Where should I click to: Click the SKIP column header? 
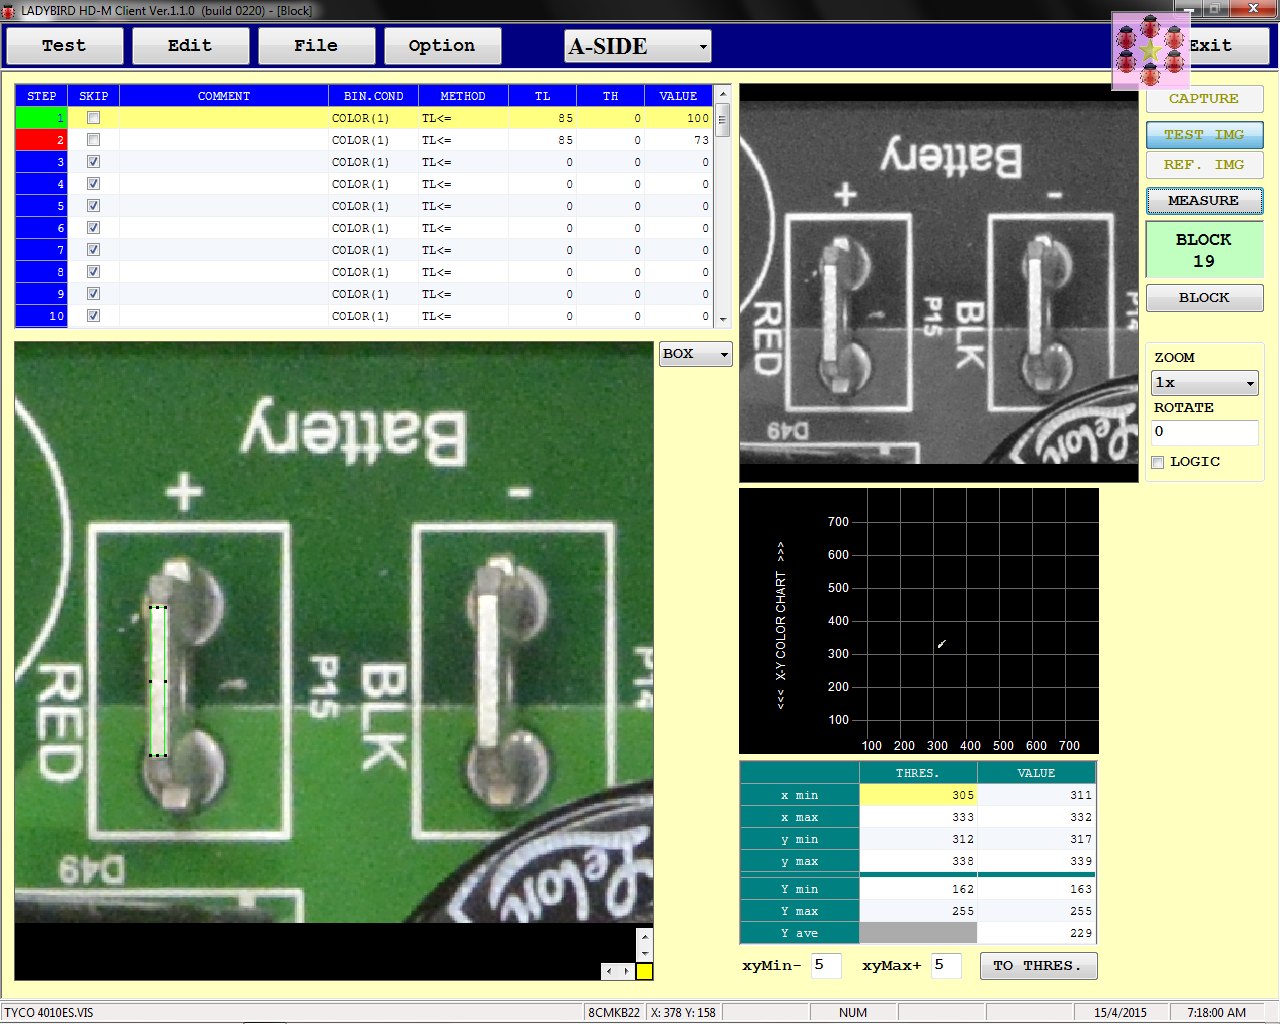click(x=94, y=96)
